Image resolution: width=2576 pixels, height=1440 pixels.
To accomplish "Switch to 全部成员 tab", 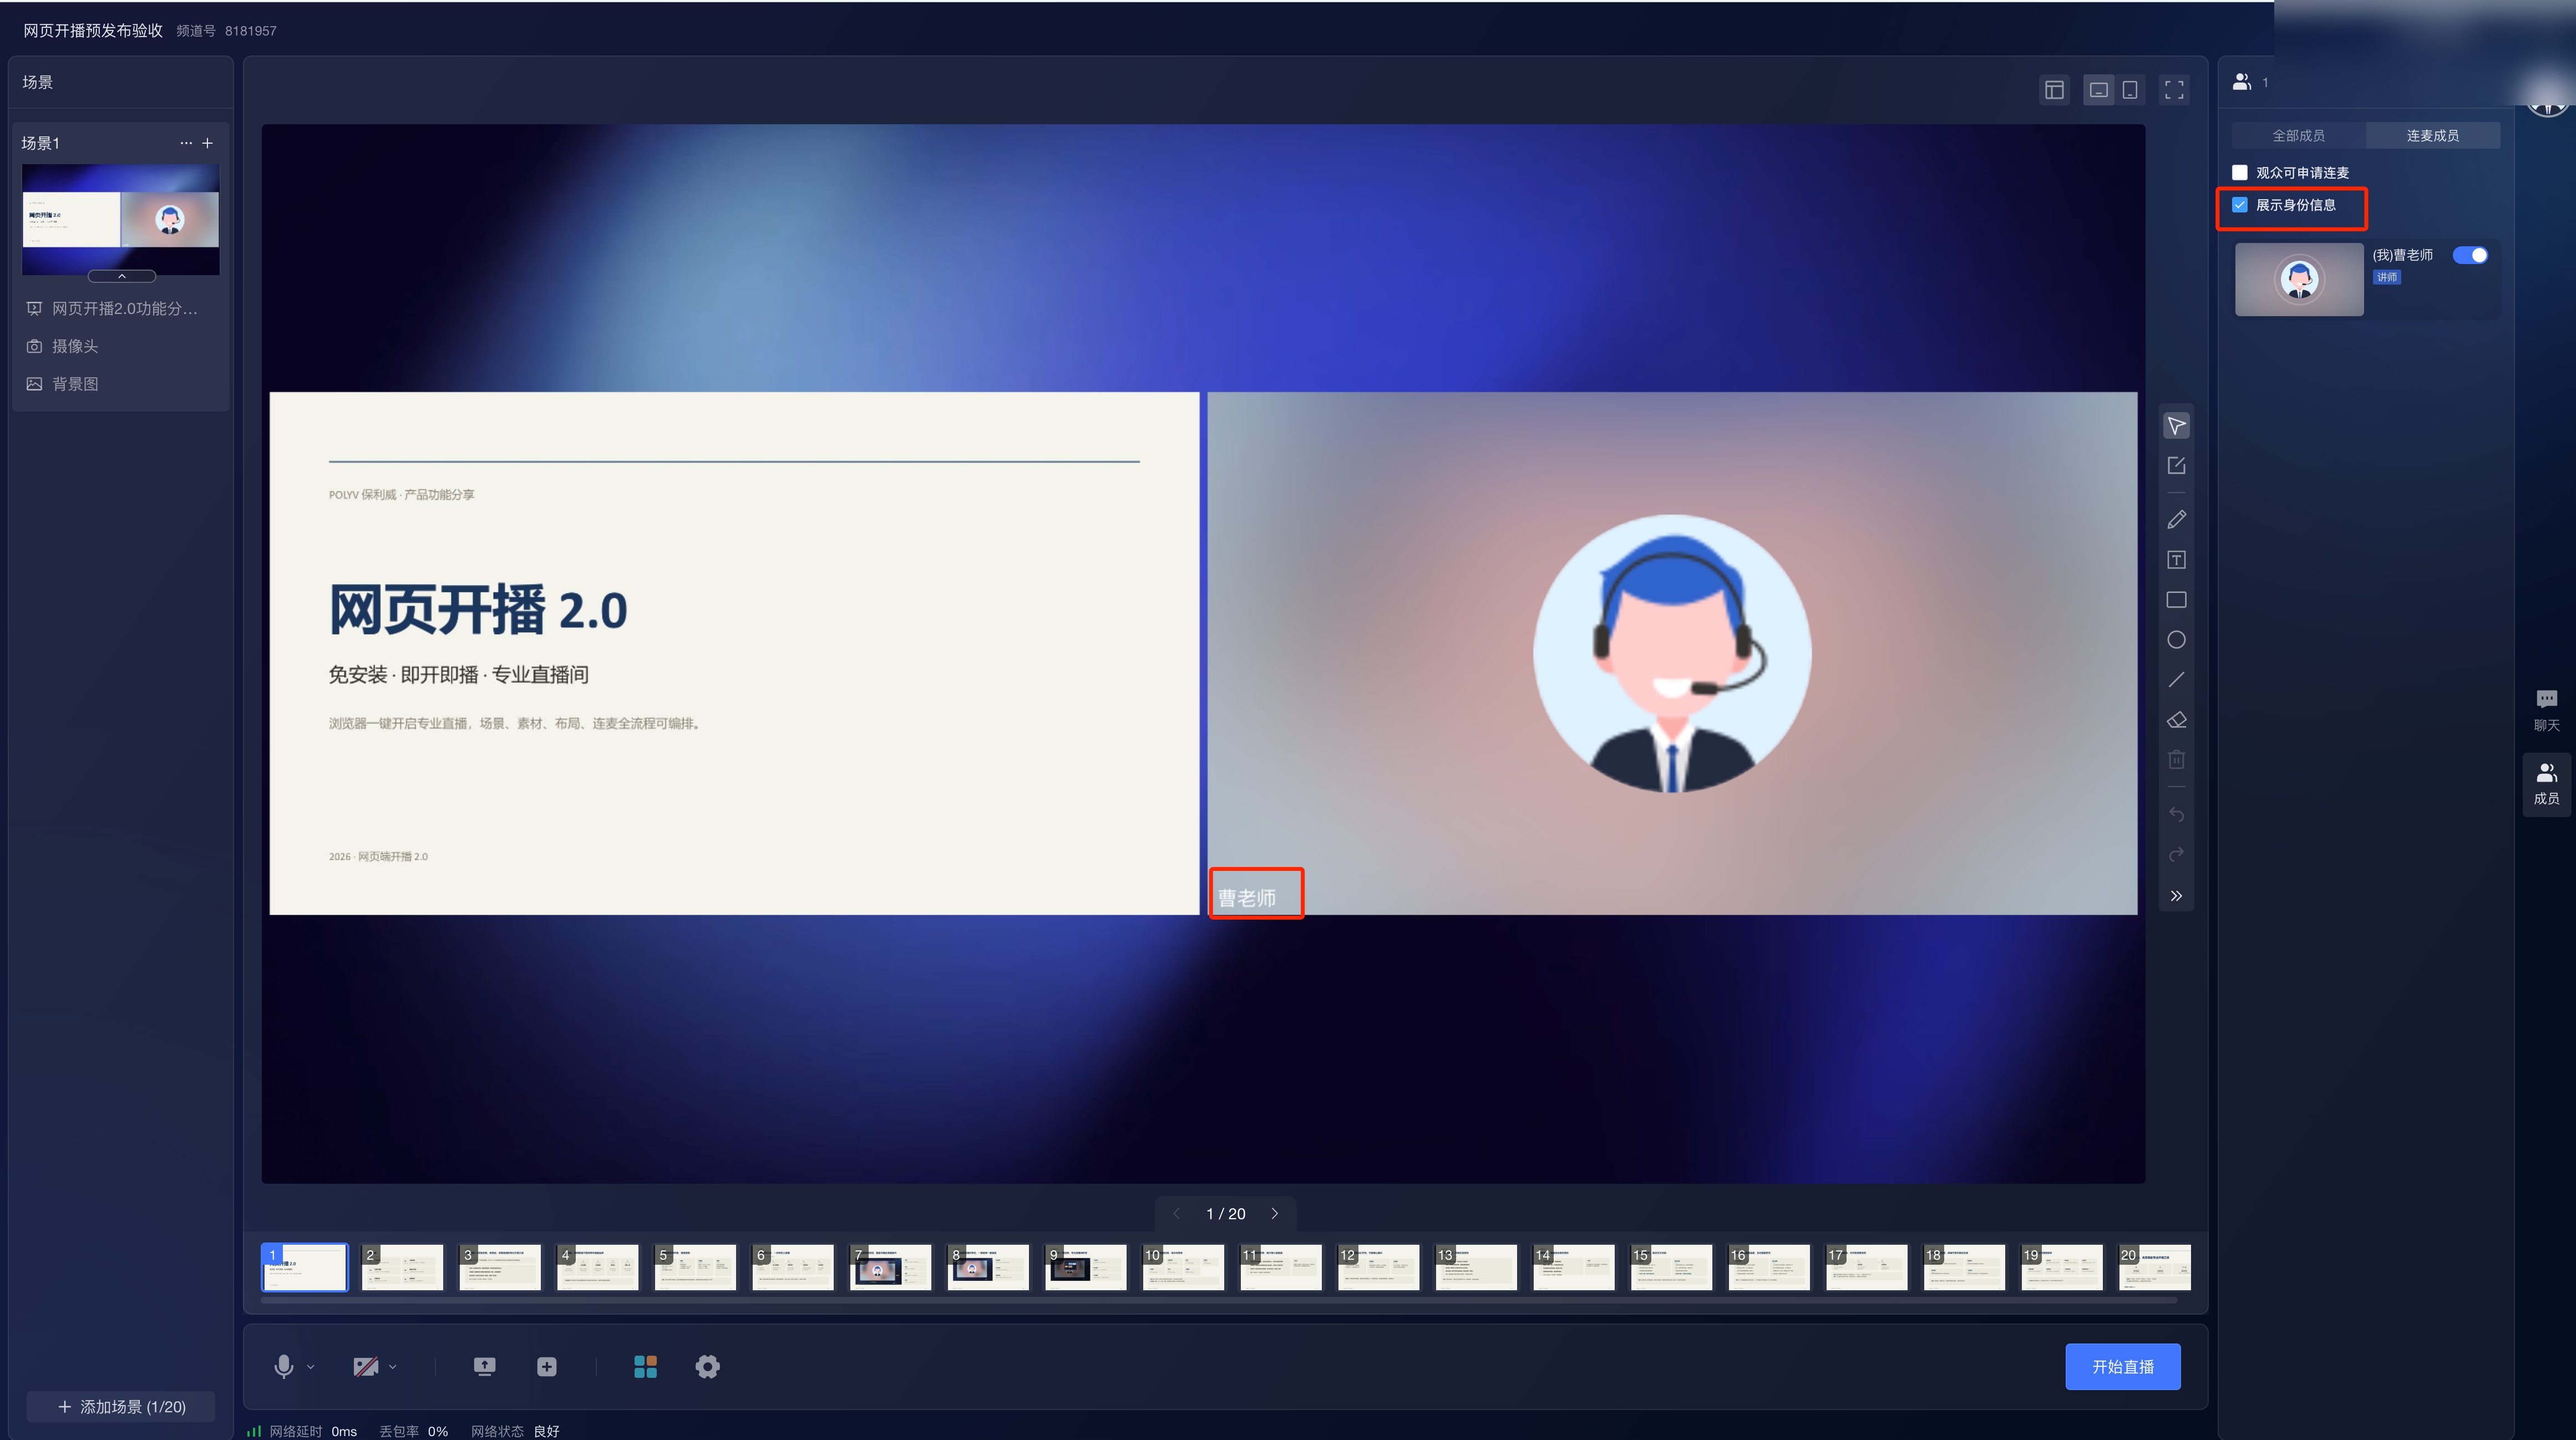I will pyautogui.click(x=2298, y=135).
